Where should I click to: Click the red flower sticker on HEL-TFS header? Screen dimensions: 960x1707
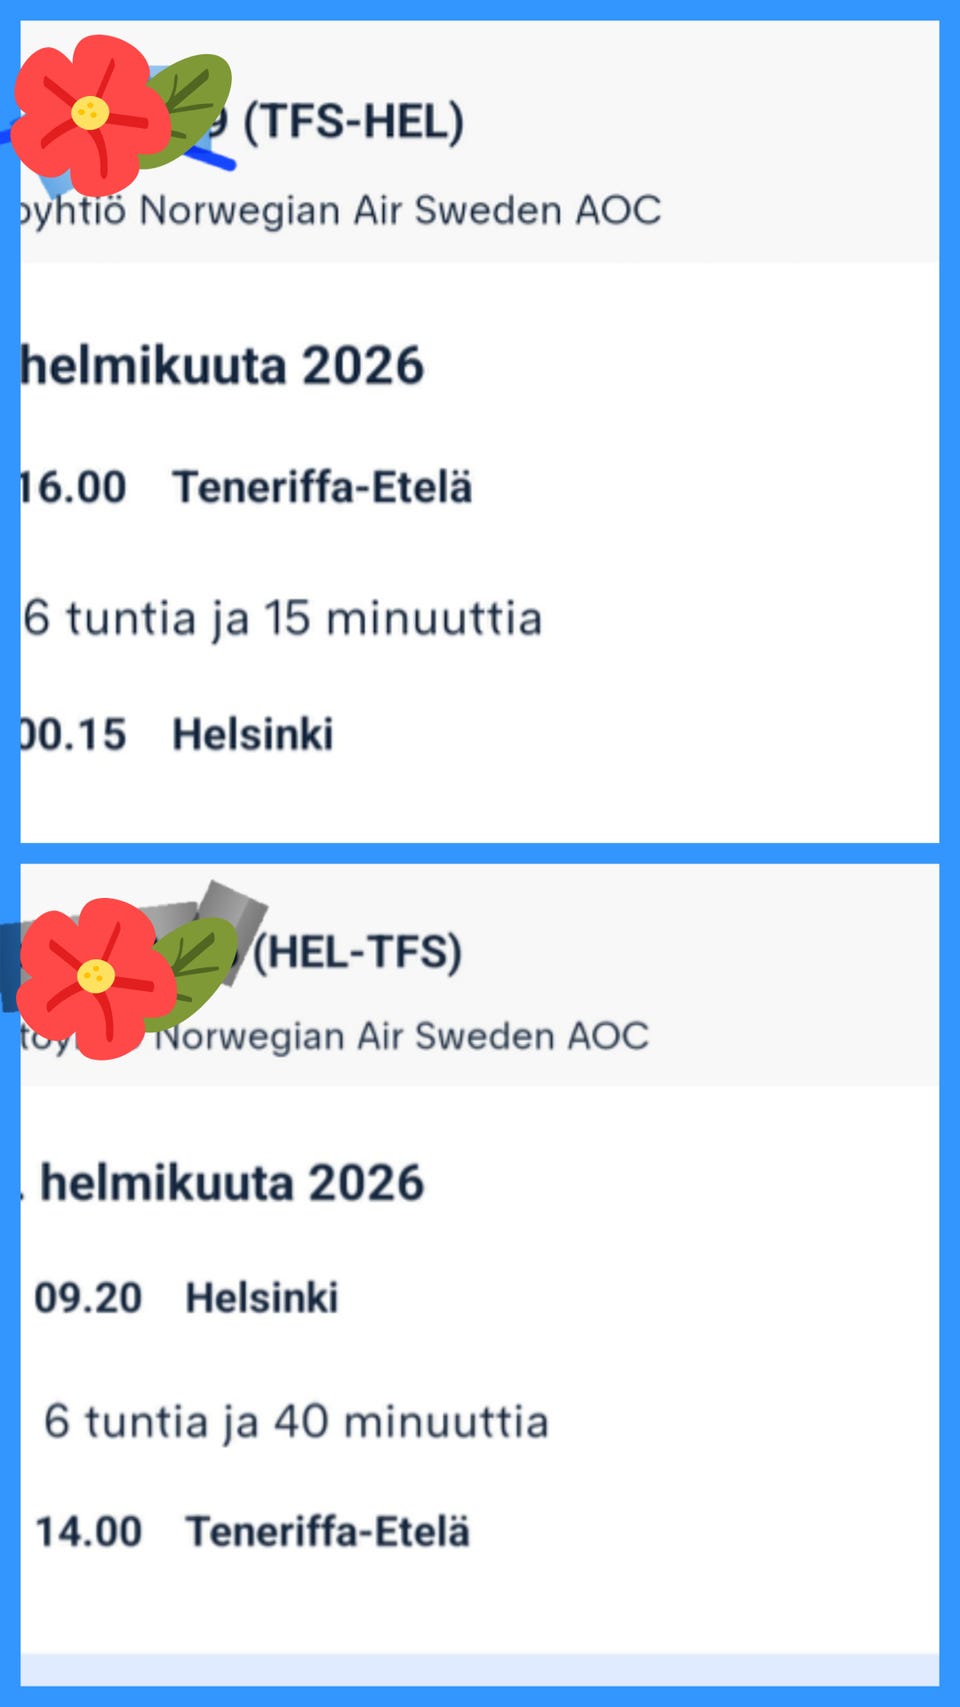click(94, 977)
